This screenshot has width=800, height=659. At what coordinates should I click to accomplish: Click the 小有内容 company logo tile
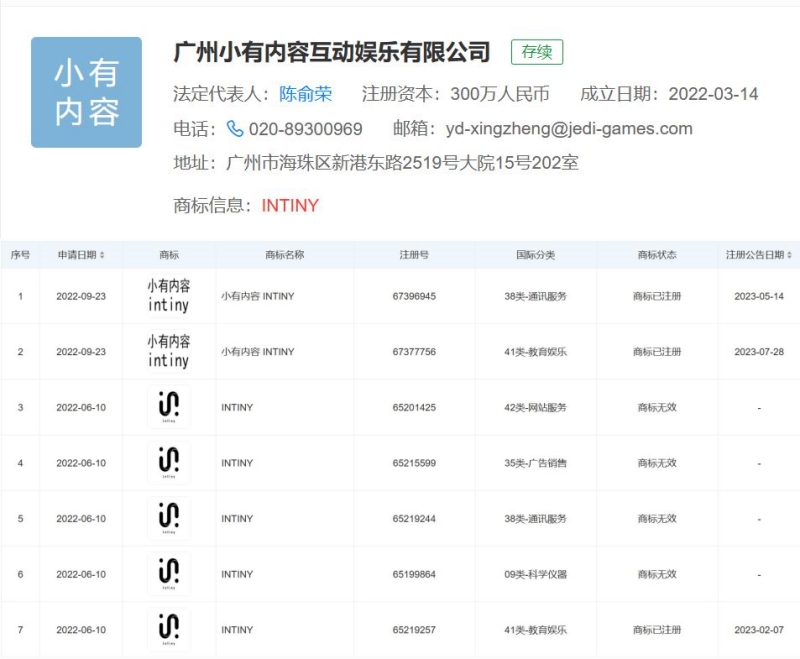coord(86,92)
